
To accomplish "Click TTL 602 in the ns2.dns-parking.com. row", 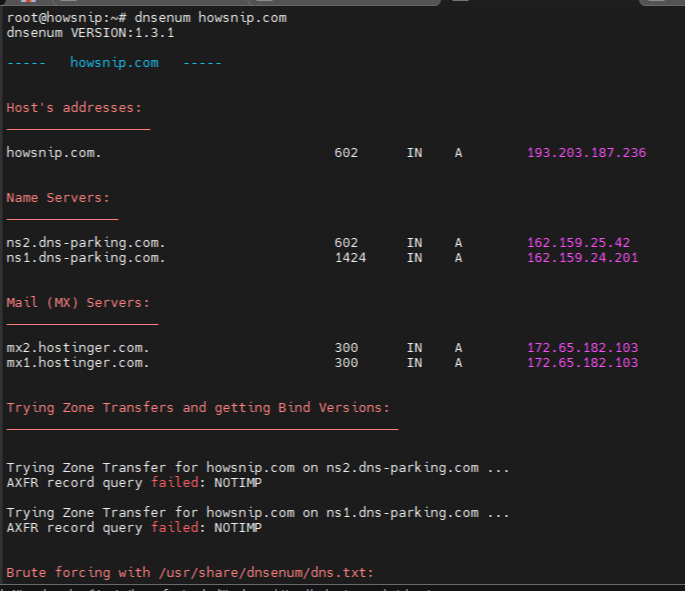I will 346,243.
